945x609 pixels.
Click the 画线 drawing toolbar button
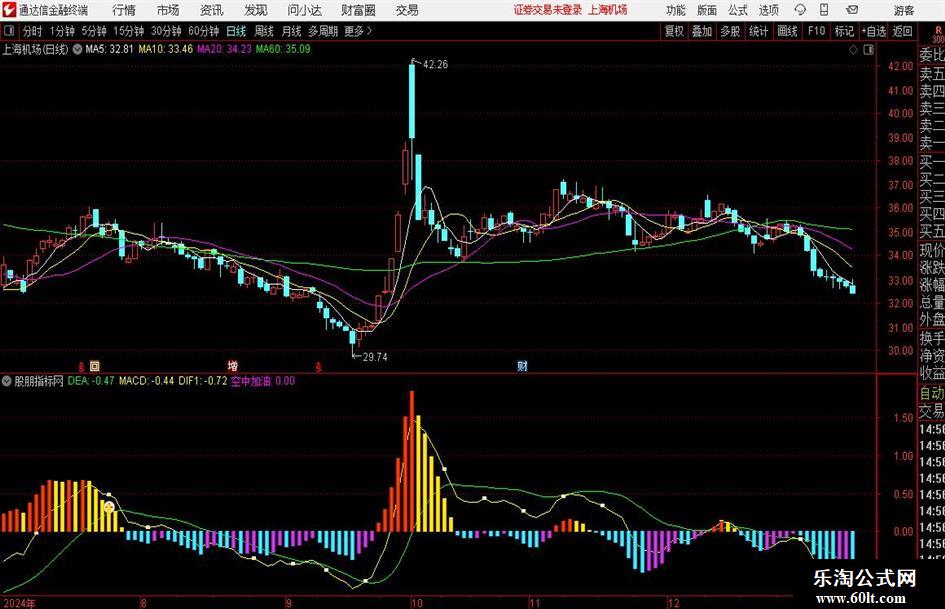pos(788,31)
